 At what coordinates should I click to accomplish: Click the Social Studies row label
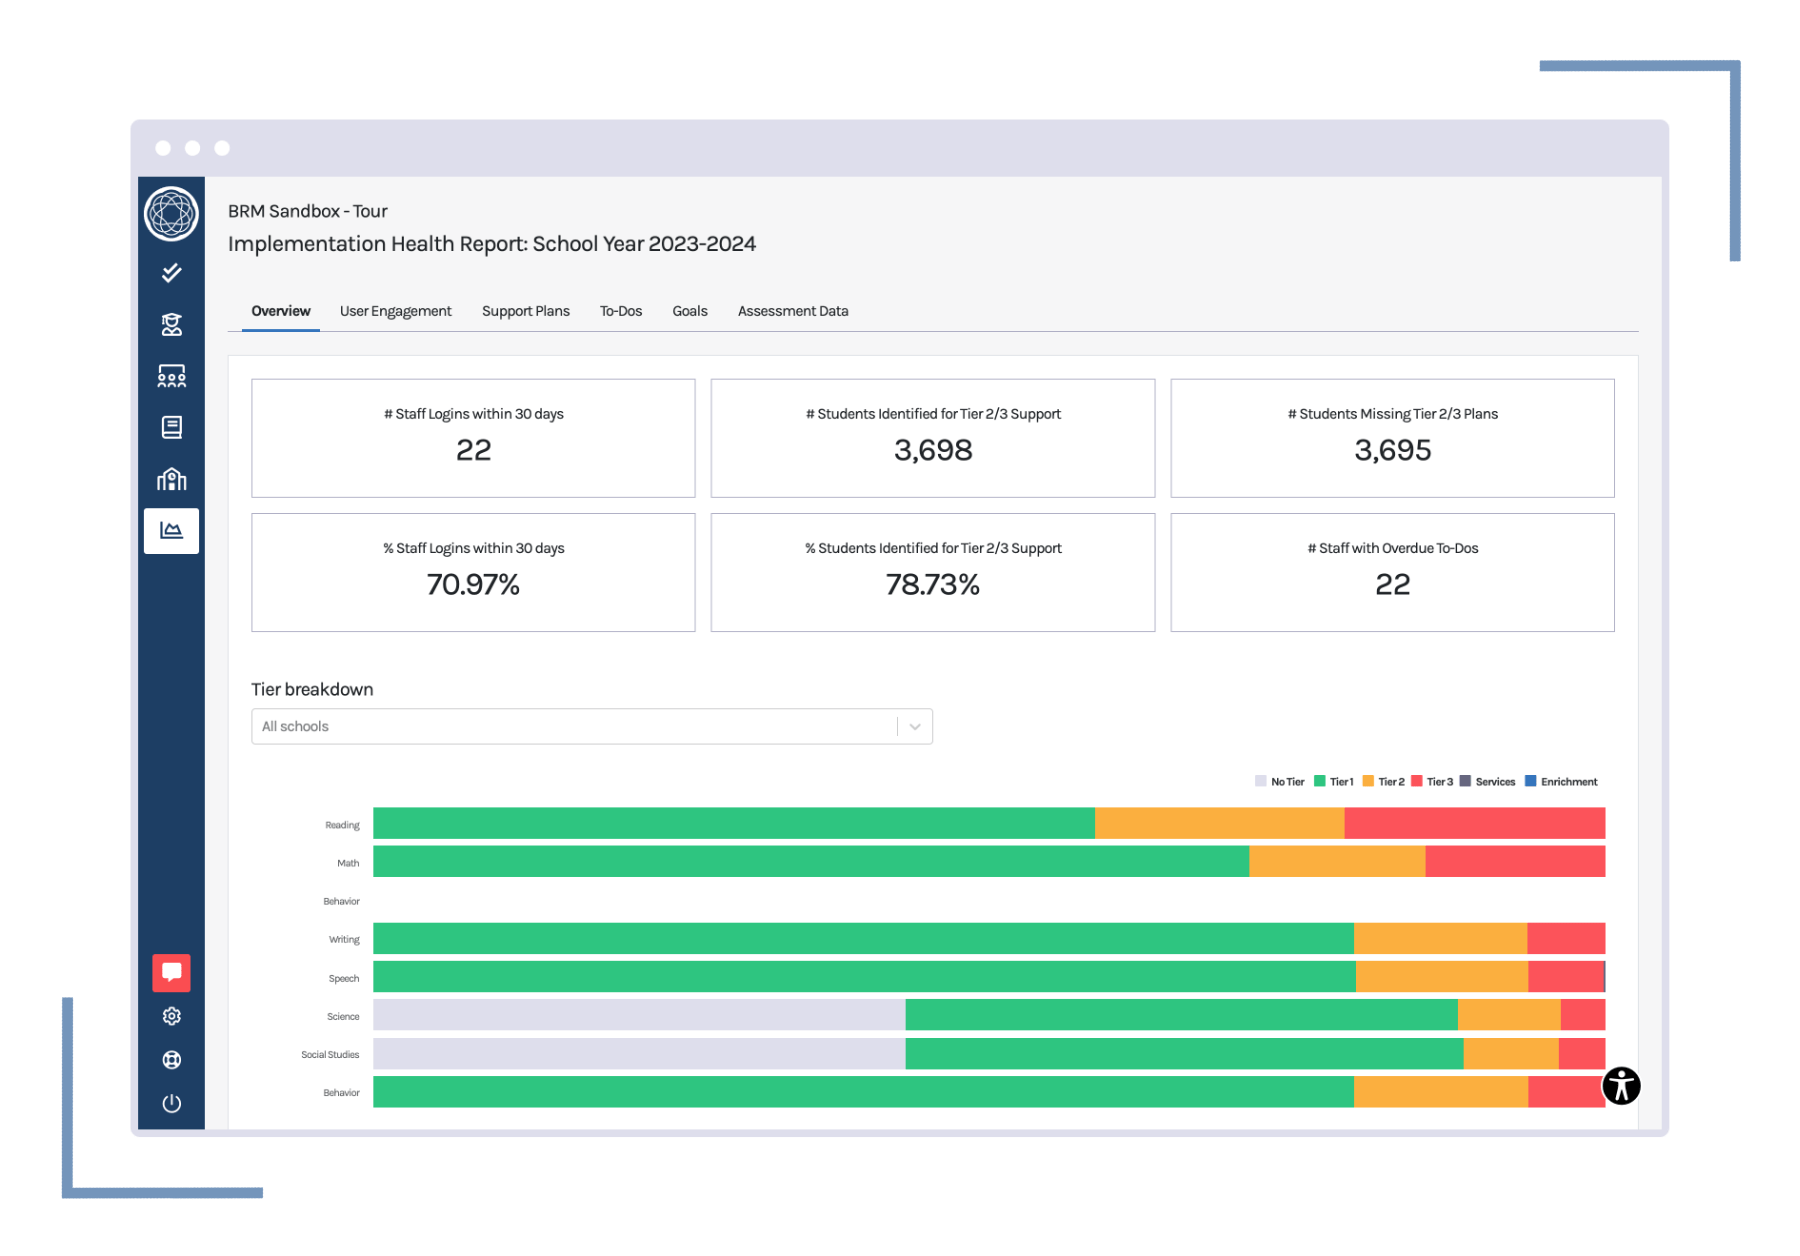330,1055
